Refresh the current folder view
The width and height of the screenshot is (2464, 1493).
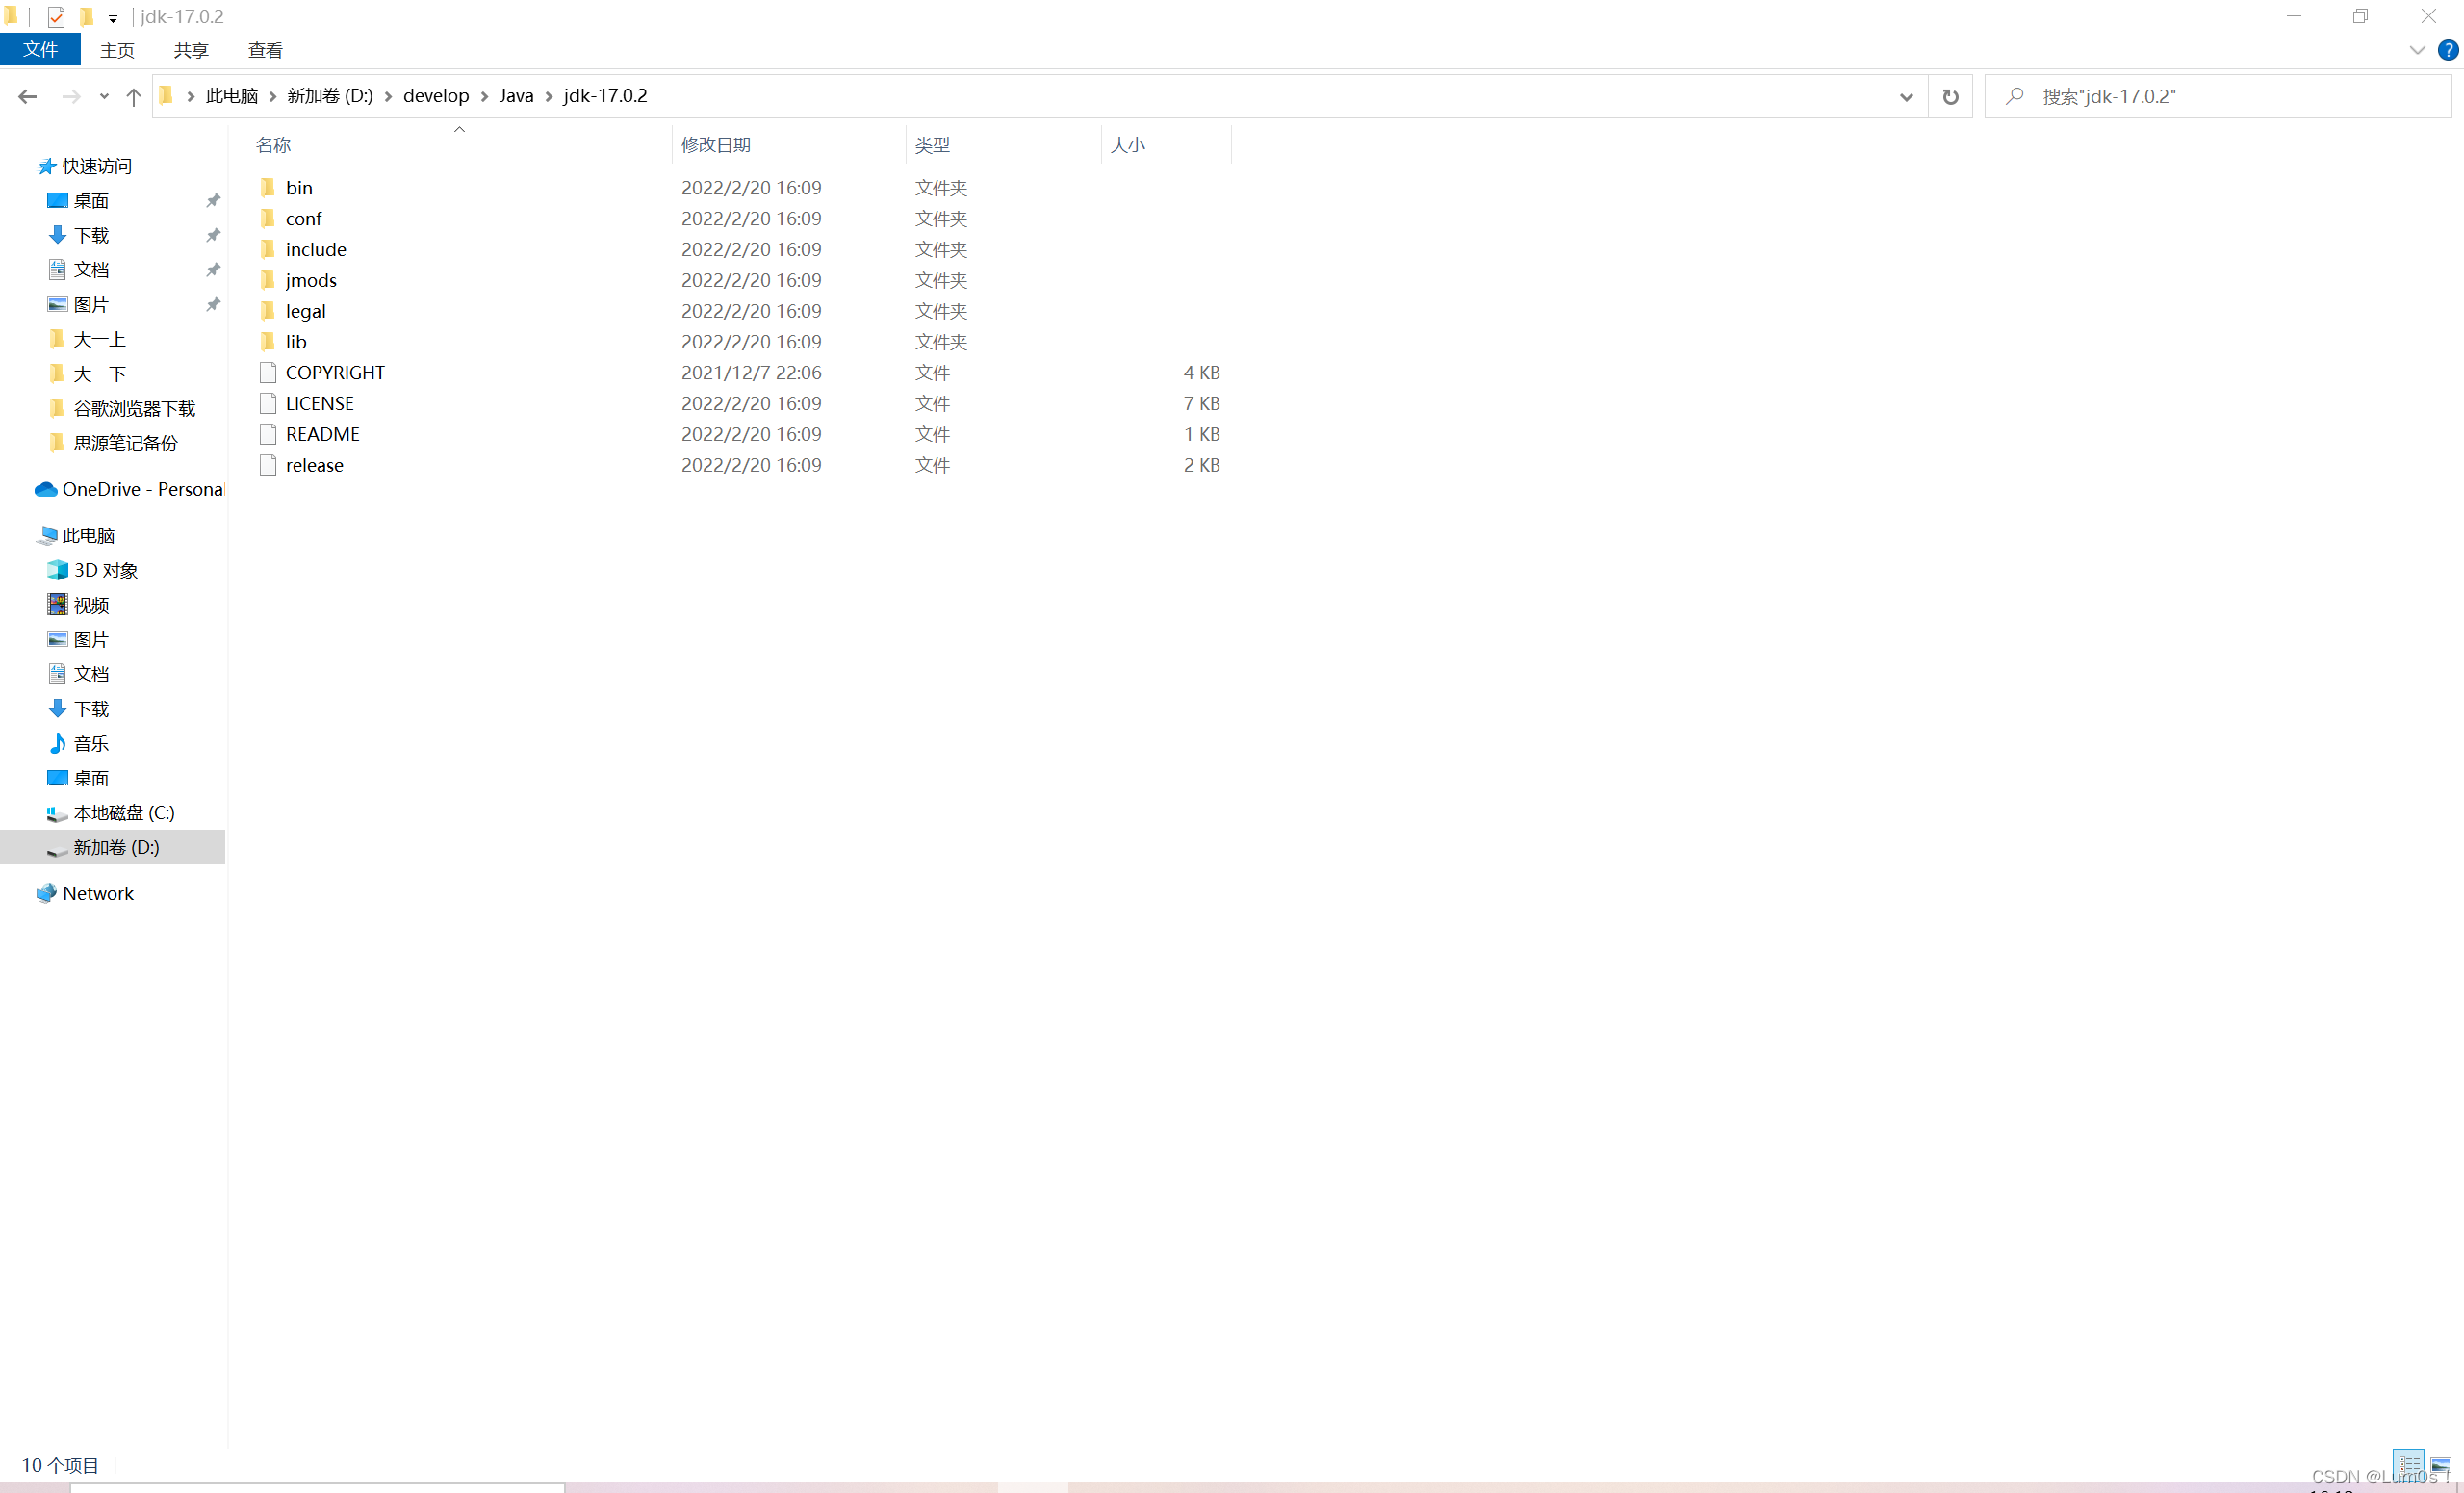point(1949,96)
